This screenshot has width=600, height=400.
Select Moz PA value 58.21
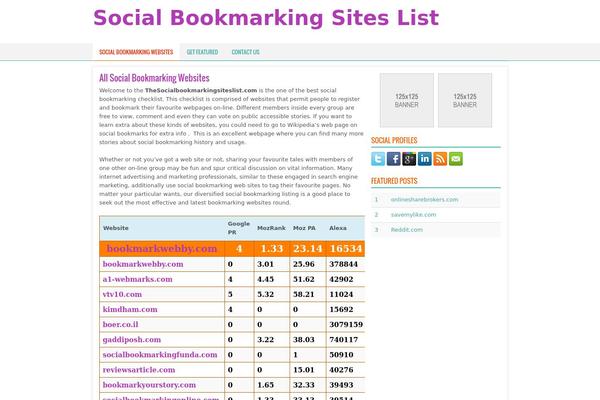[x=304, y=294]
